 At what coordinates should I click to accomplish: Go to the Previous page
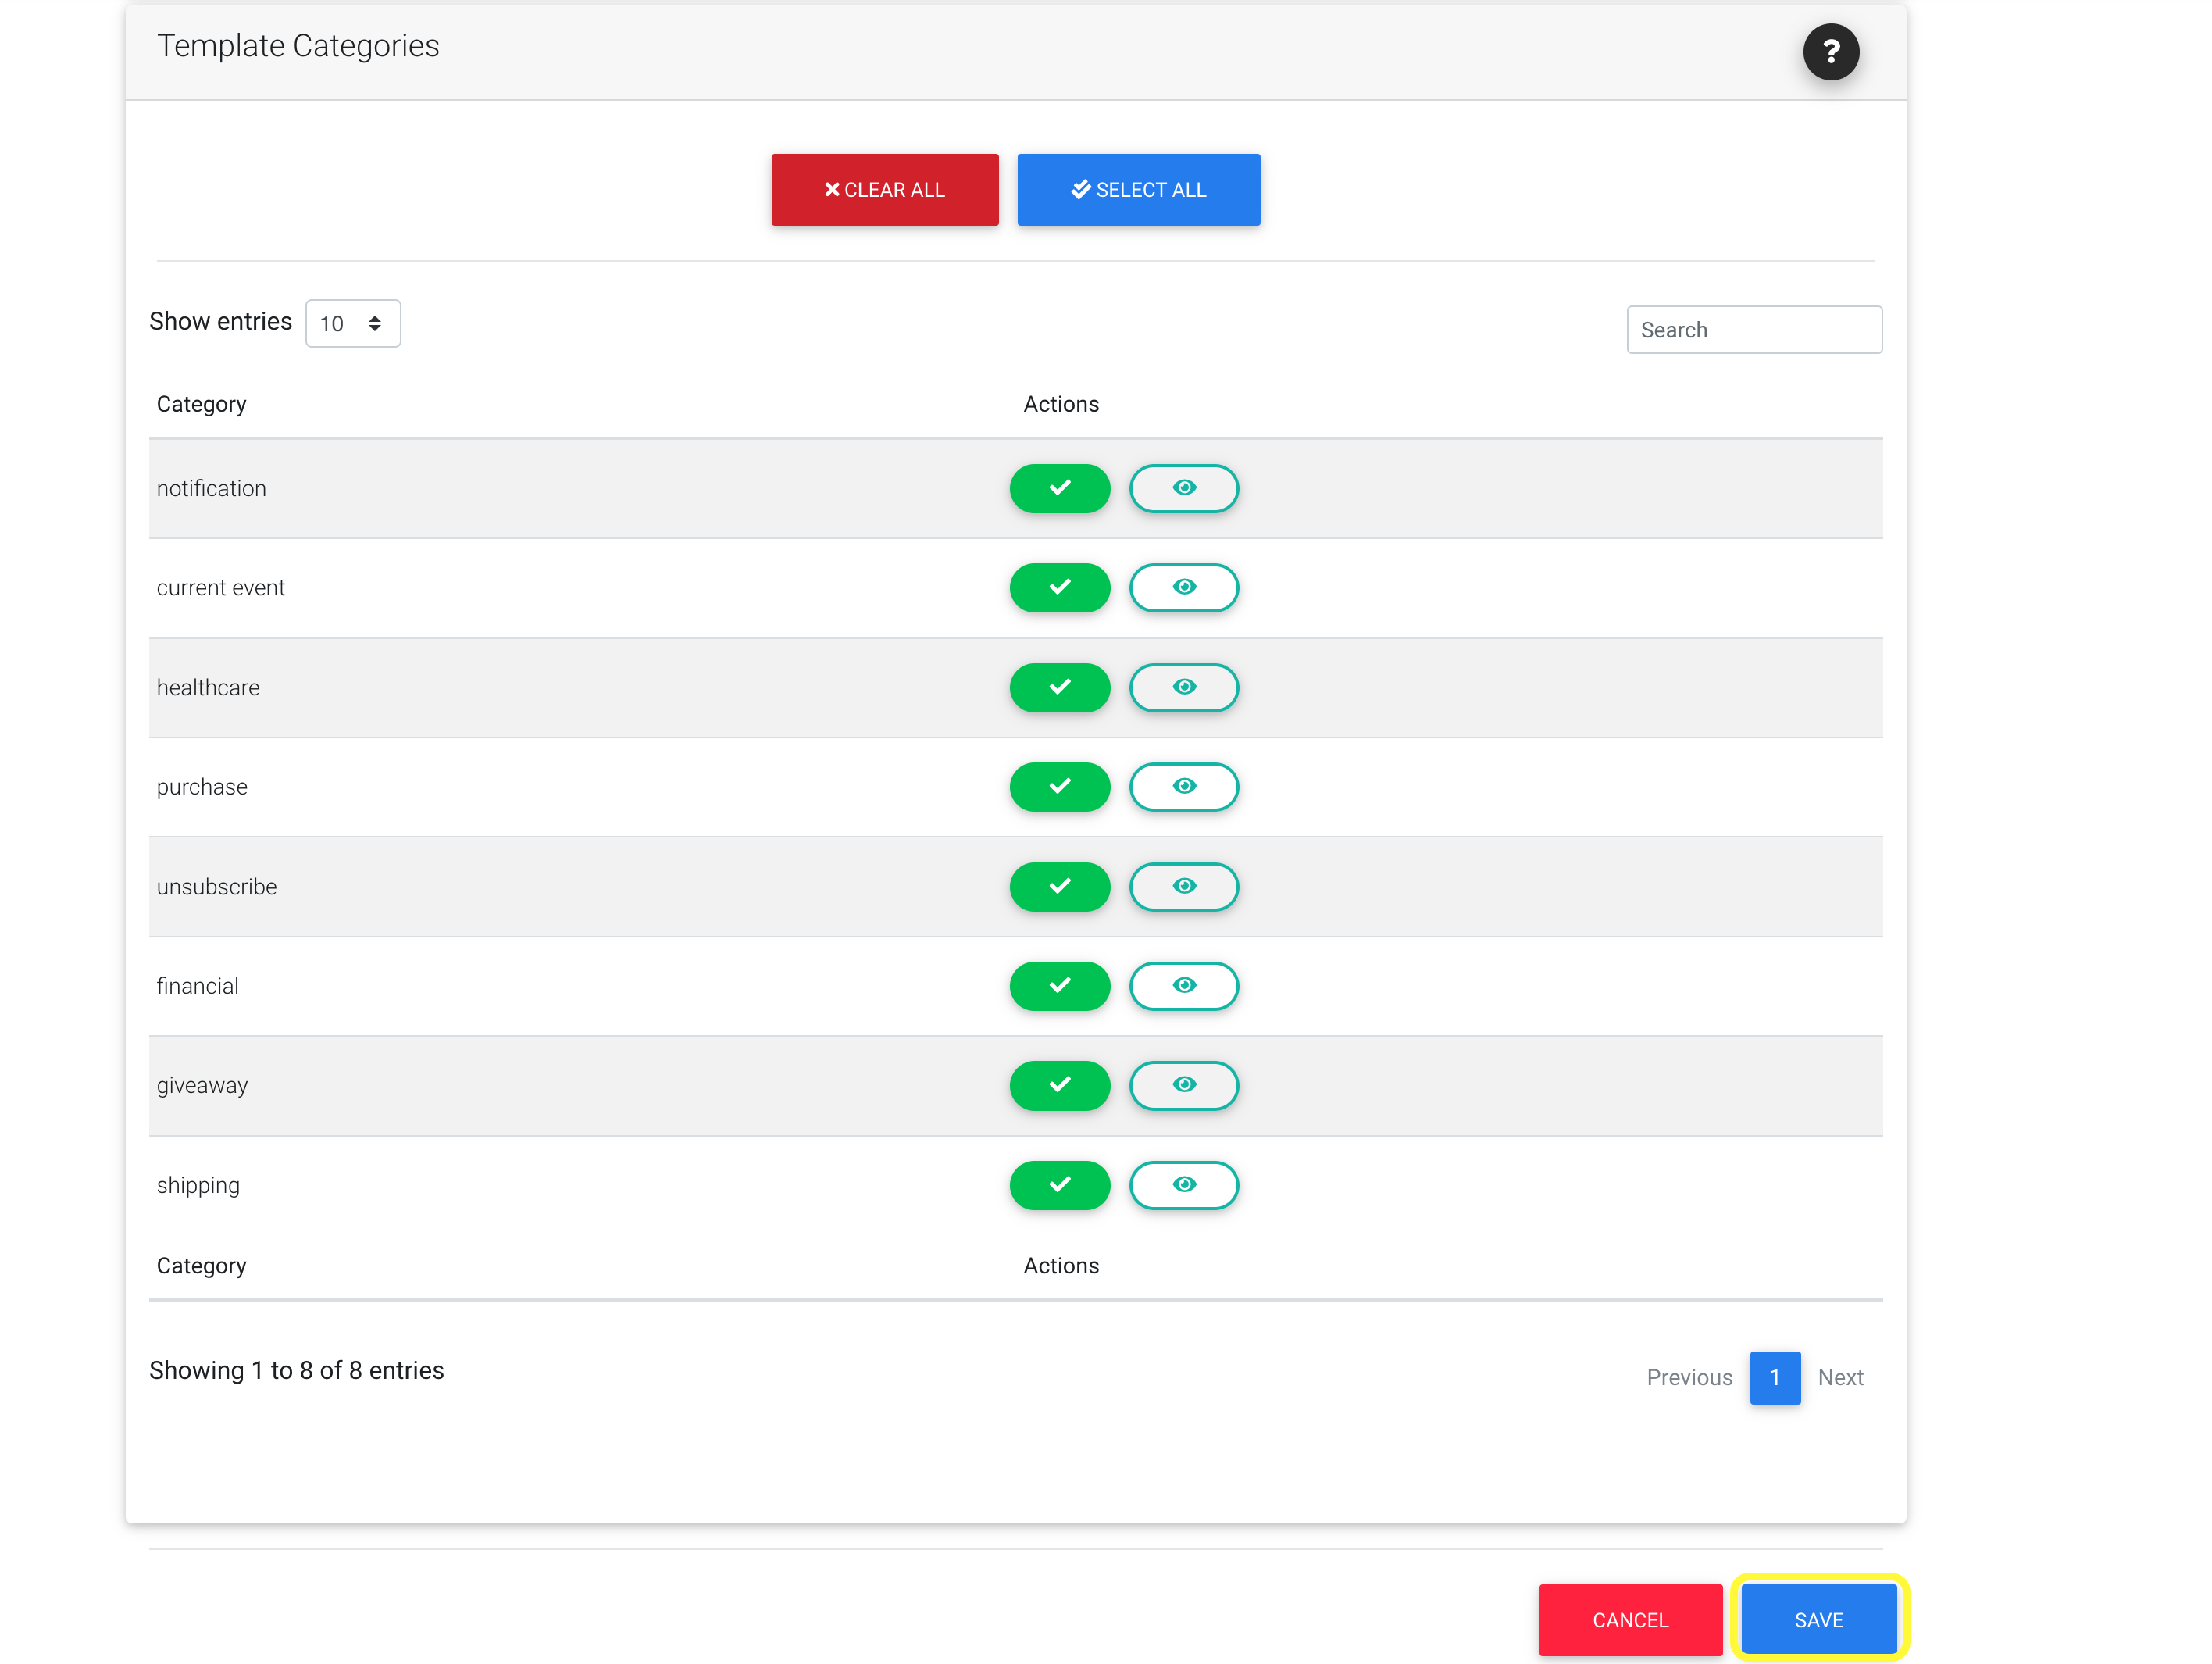click(1689, 1377)
